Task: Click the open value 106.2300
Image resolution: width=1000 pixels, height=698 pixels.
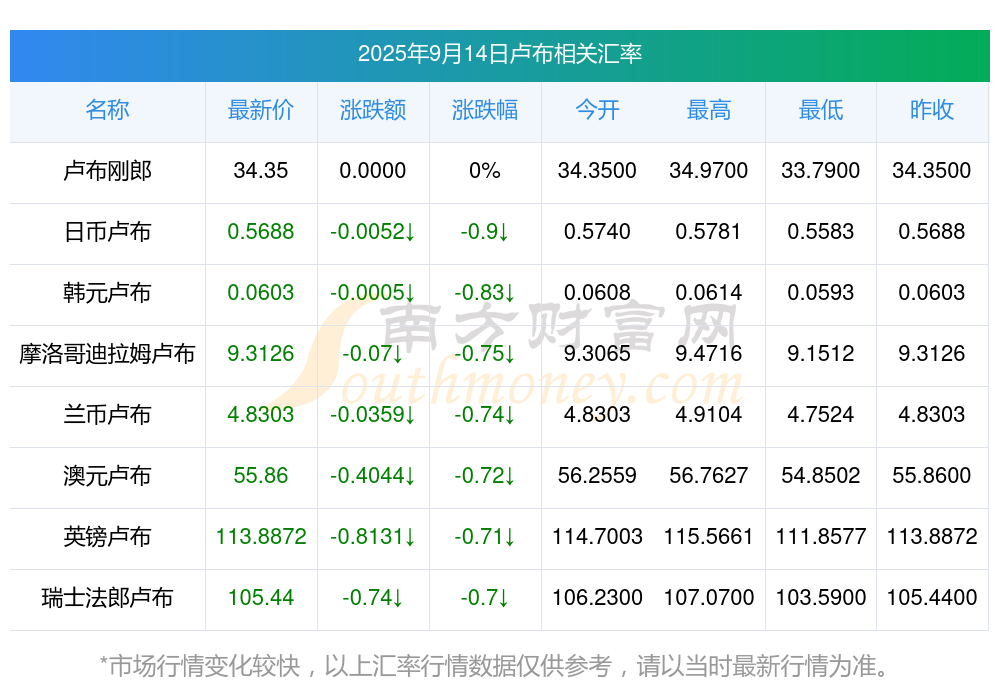Action: tap(597, 598)
